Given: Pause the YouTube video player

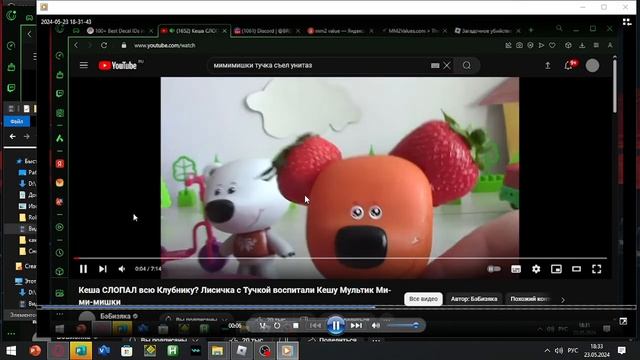Looking at the screenshot, I should (83, 269).
